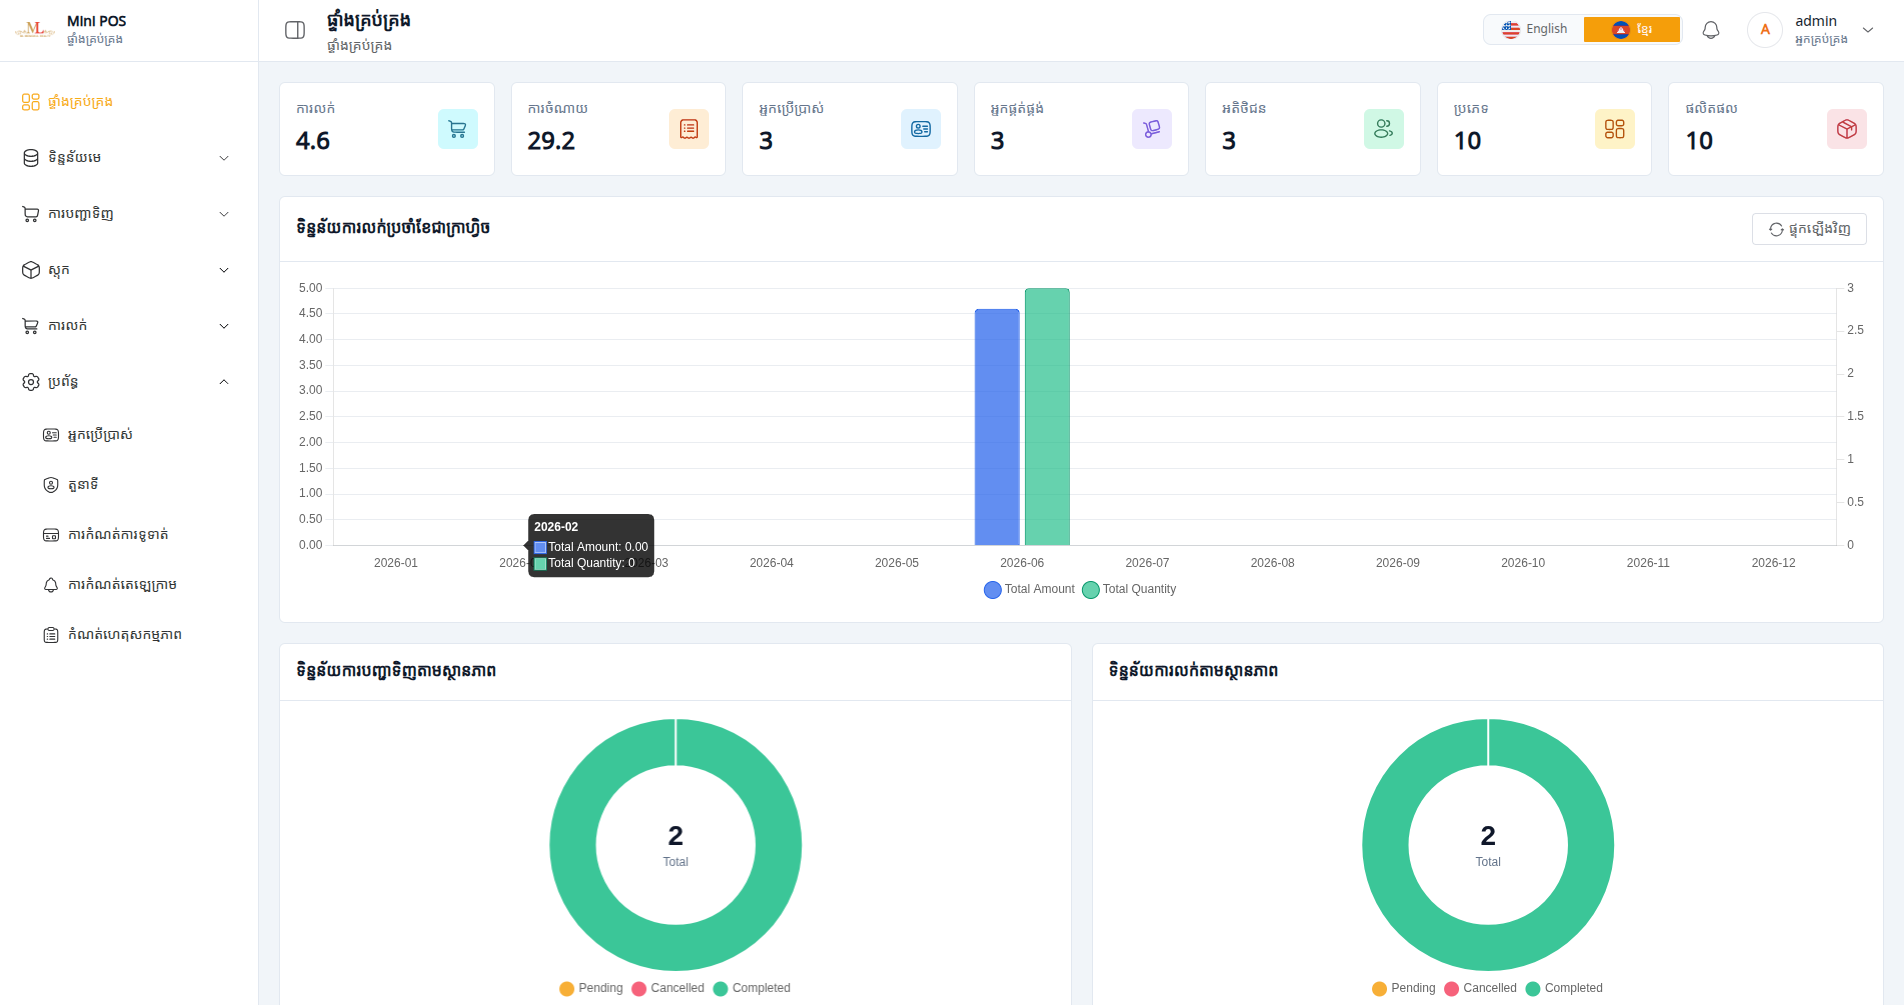Toggle Total Quantity series in chart legend
The width and height of the screenshot is (1904, 1005).
[x=1130, y=589]
